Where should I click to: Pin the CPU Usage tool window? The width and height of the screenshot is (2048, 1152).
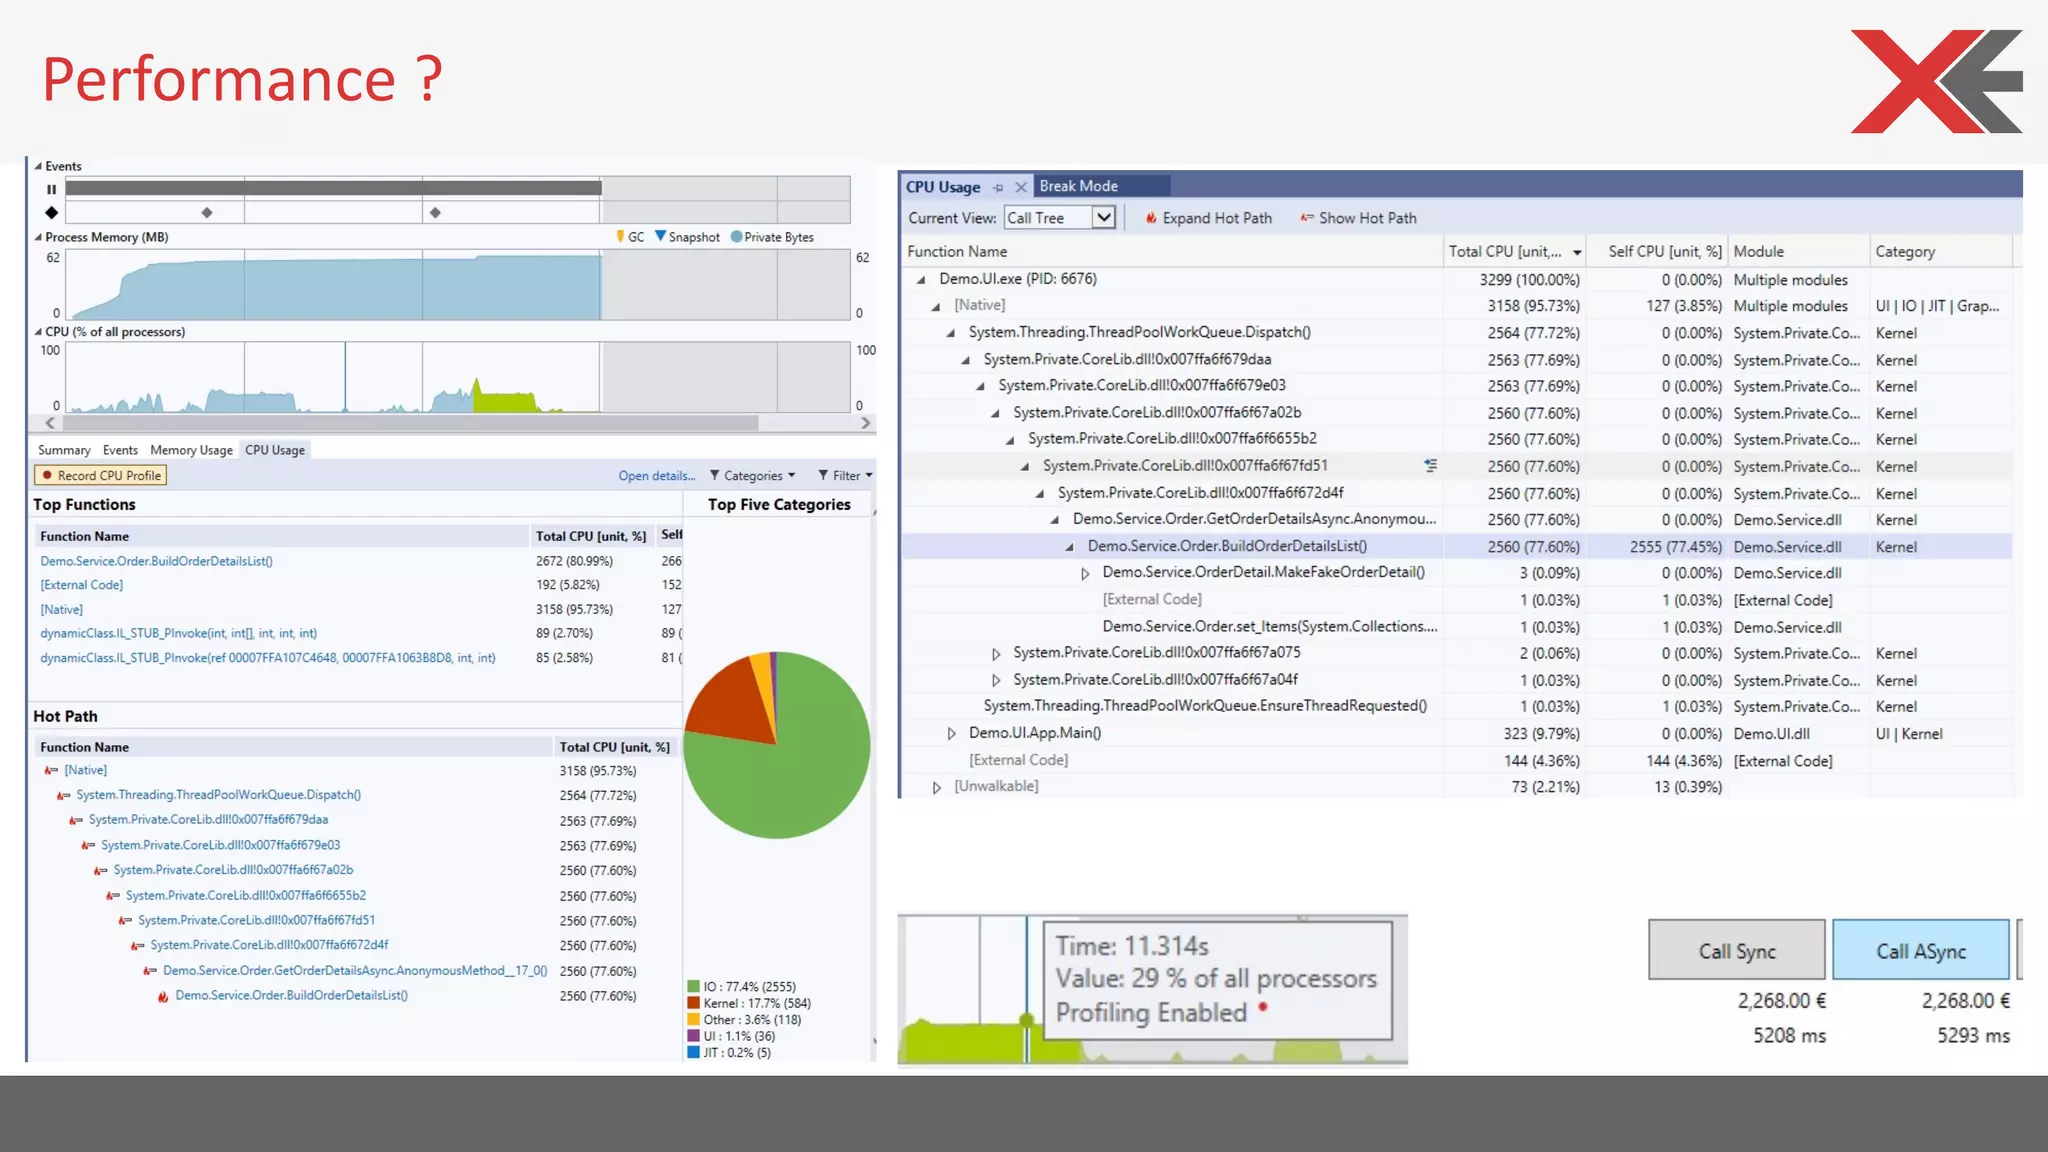(x=998, y=188)
